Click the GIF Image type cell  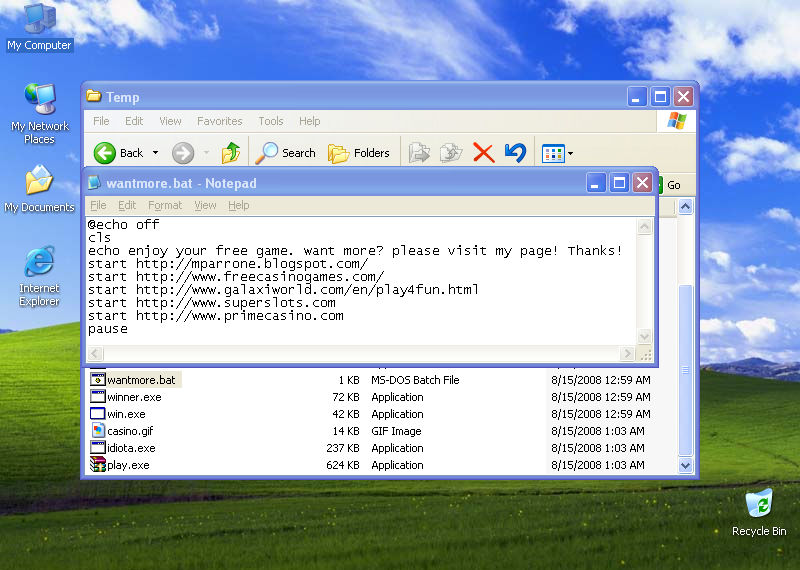tap(396, 431)
